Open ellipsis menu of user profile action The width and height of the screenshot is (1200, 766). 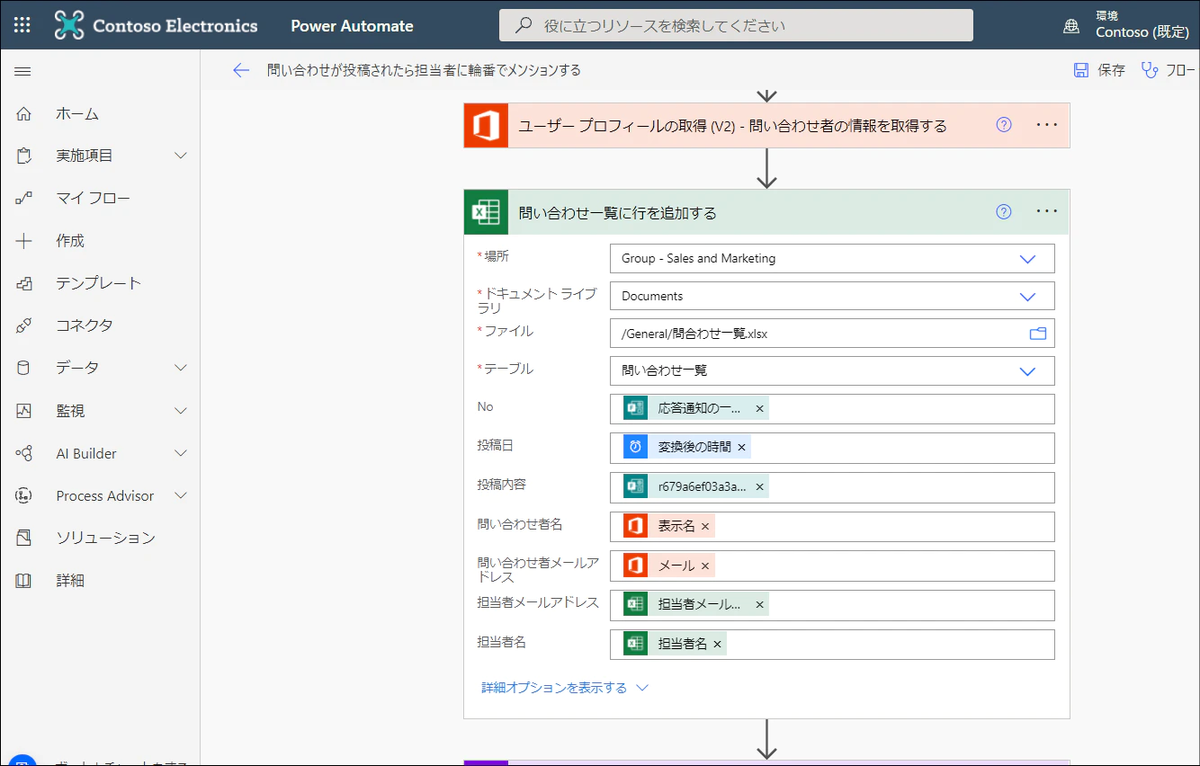tap(1047, 125)
